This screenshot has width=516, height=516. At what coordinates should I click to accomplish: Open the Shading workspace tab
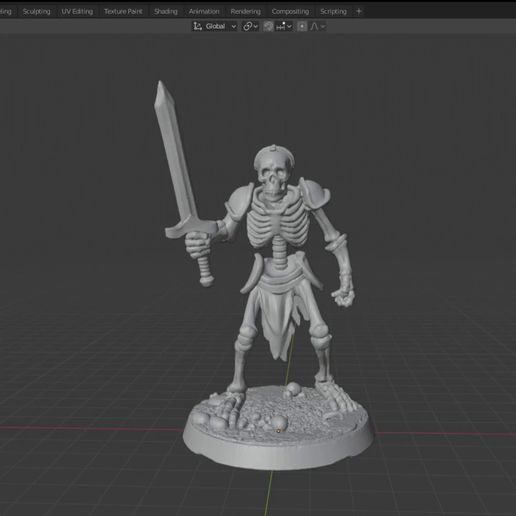166,11
